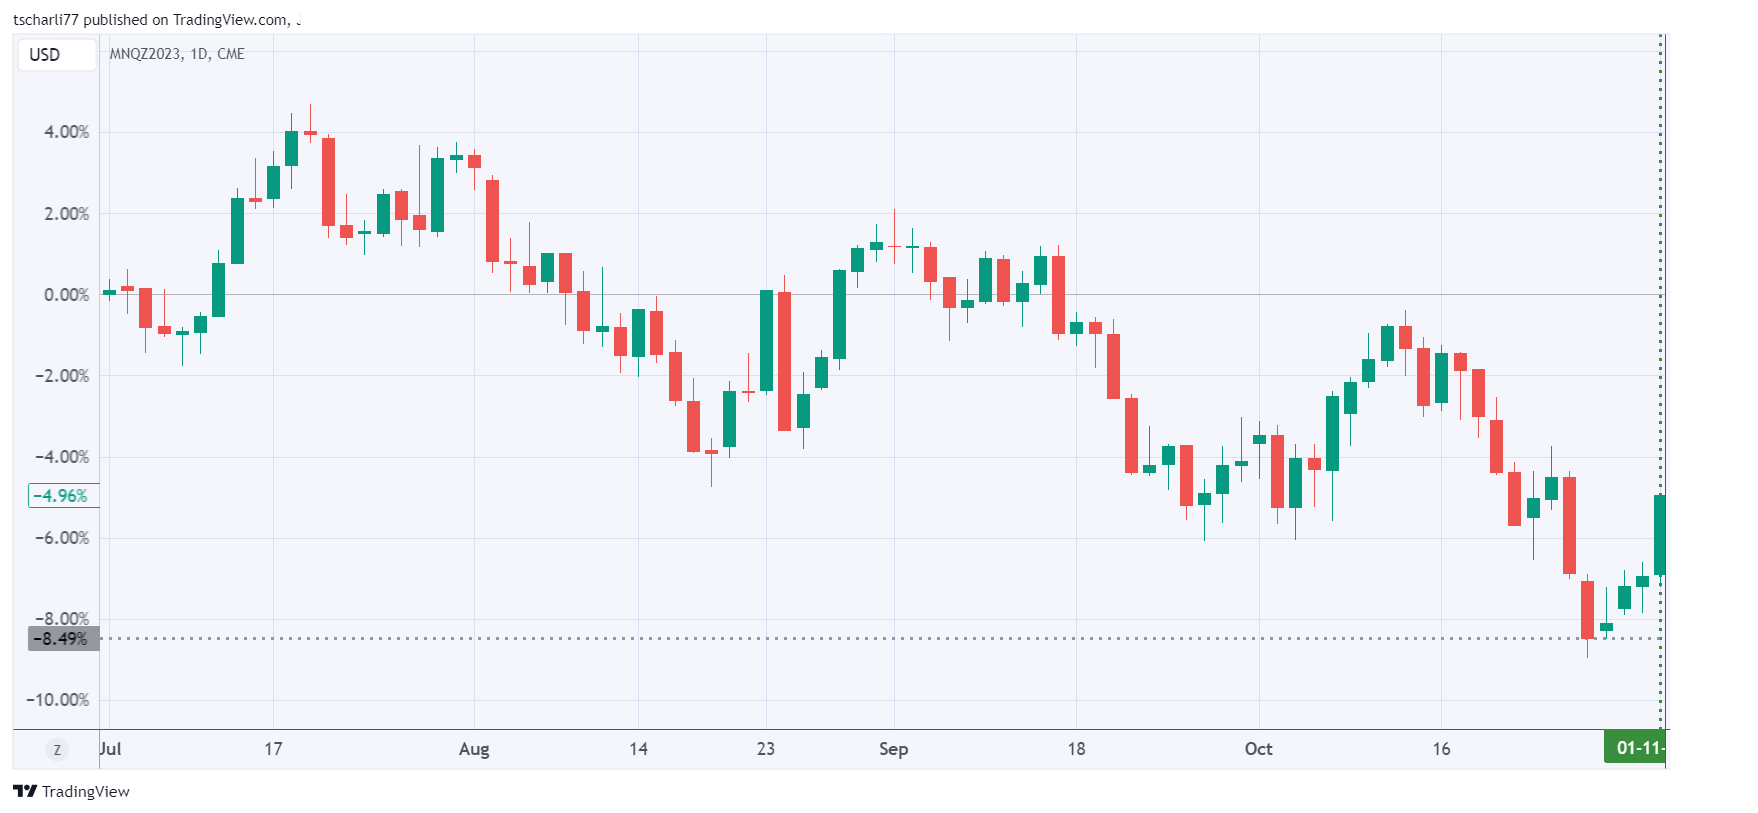Click the round Z timezone button
The height and width of the screenshot is (813, 1758).
(x=57, y=749)
